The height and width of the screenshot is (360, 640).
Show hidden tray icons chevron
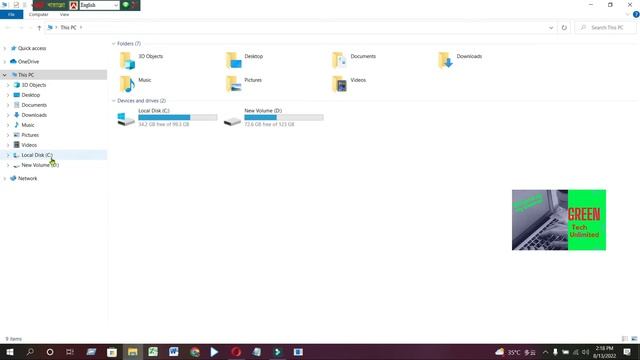pos(545,352)
